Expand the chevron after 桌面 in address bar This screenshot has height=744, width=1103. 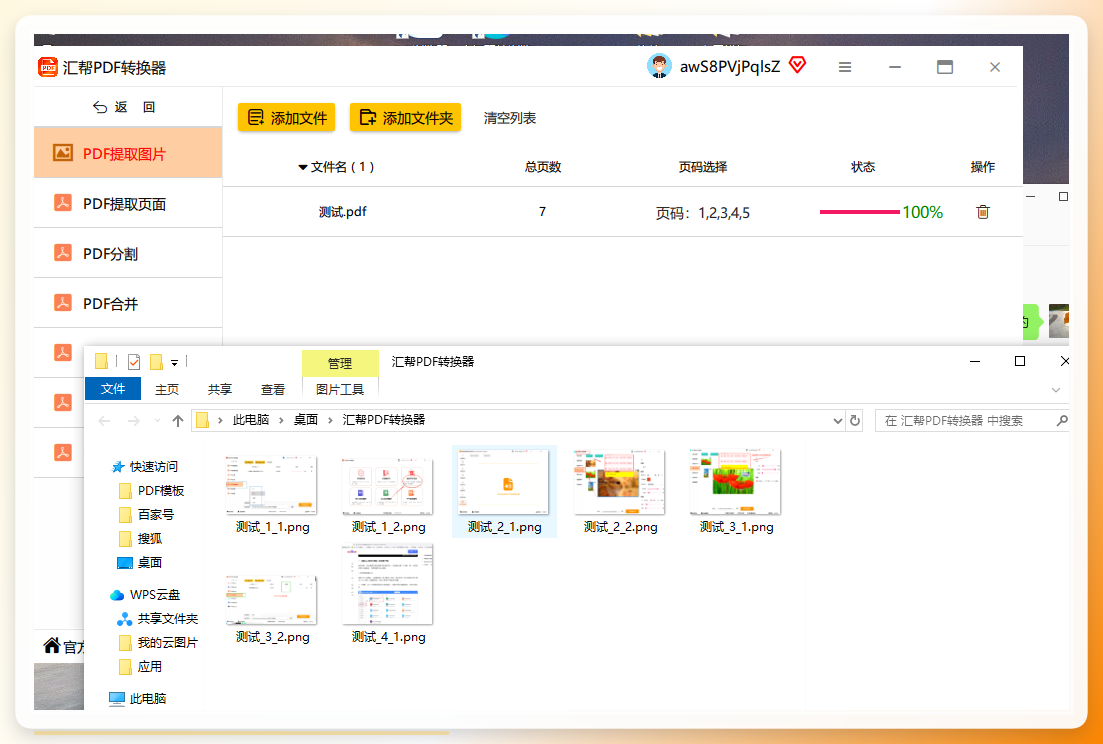click(331, 420)
